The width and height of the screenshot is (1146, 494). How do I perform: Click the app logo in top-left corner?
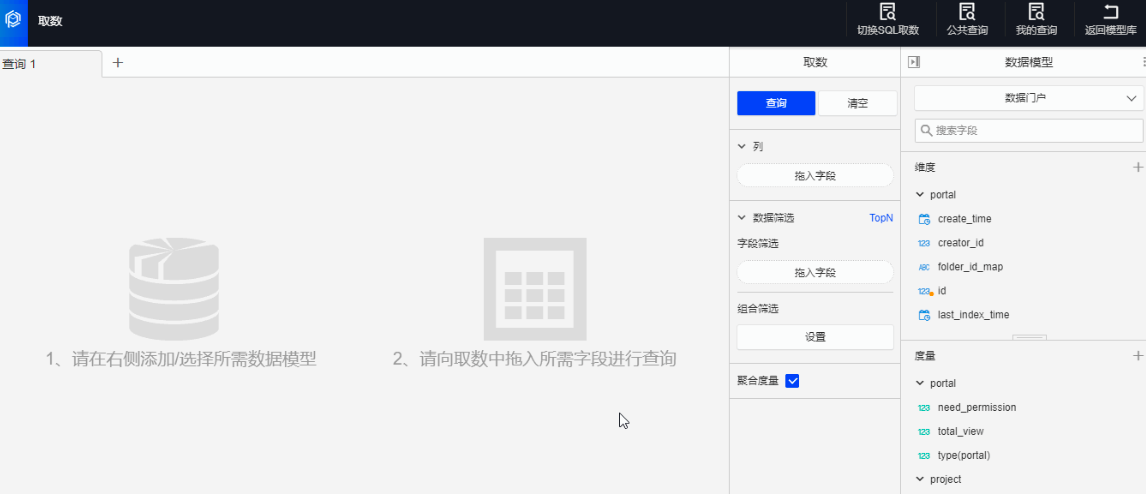[13, 20]
